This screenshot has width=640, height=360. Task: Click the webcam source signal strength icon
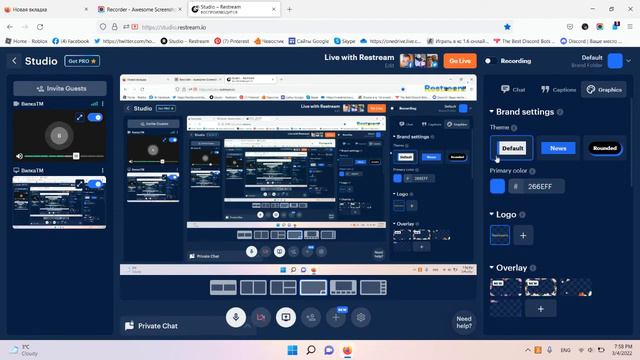[94, 104]
